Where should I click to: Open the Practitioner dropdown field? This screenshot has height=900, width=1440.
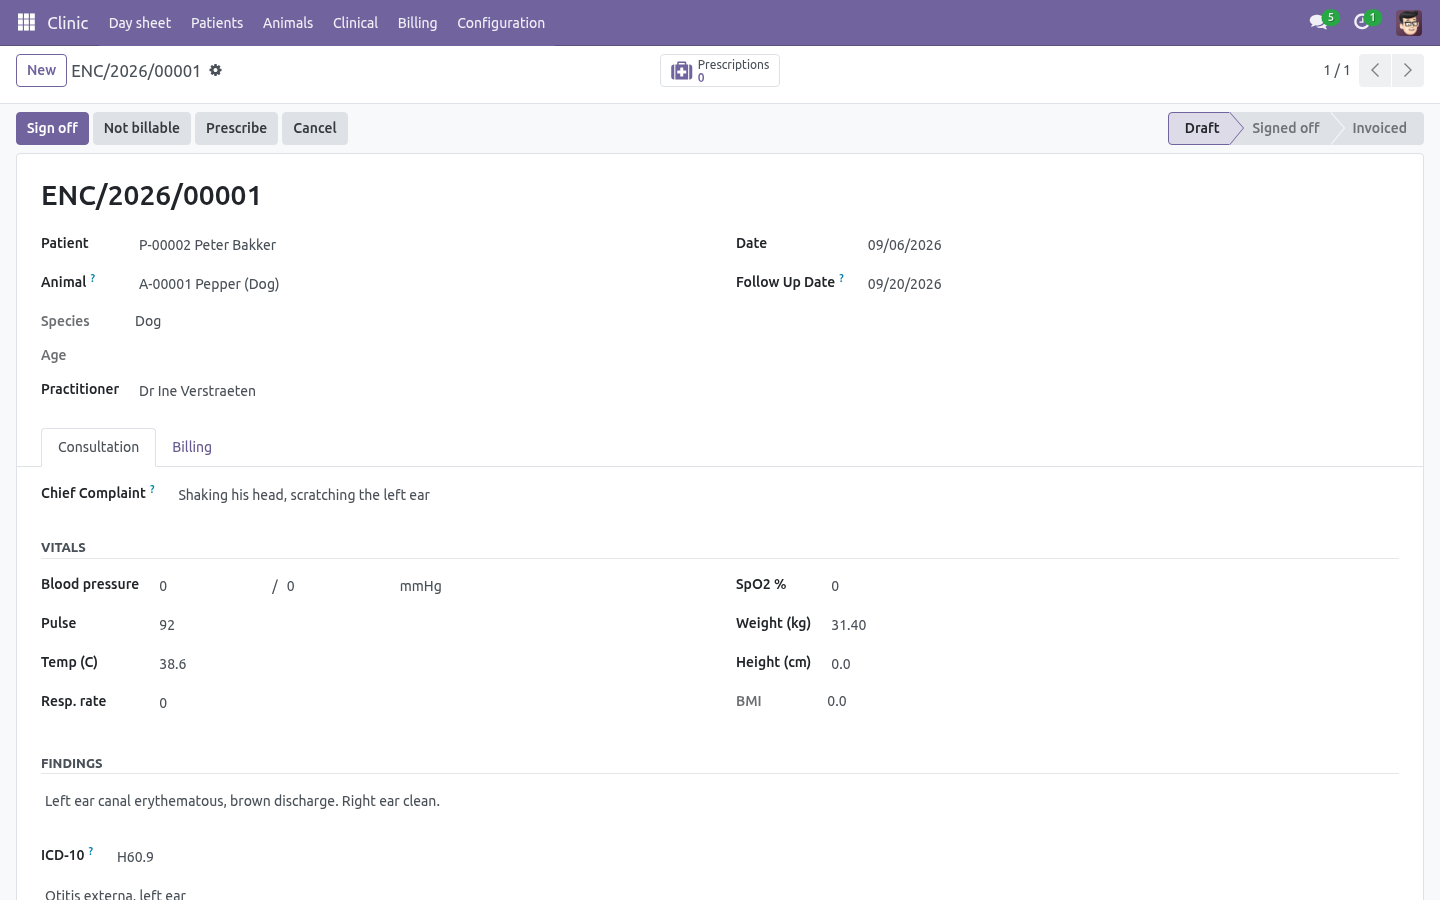click(419, 391)
